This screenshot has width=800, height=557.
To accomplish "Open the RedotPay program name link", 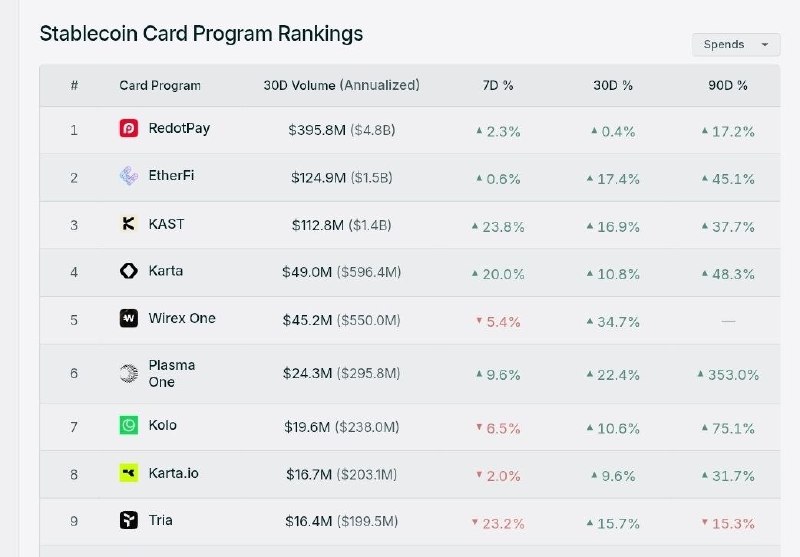I will click(179, 129).
